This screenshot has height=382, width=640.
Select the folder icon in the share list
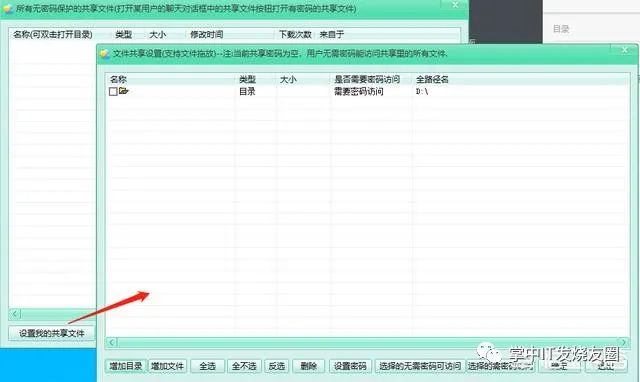click(124, 91)
